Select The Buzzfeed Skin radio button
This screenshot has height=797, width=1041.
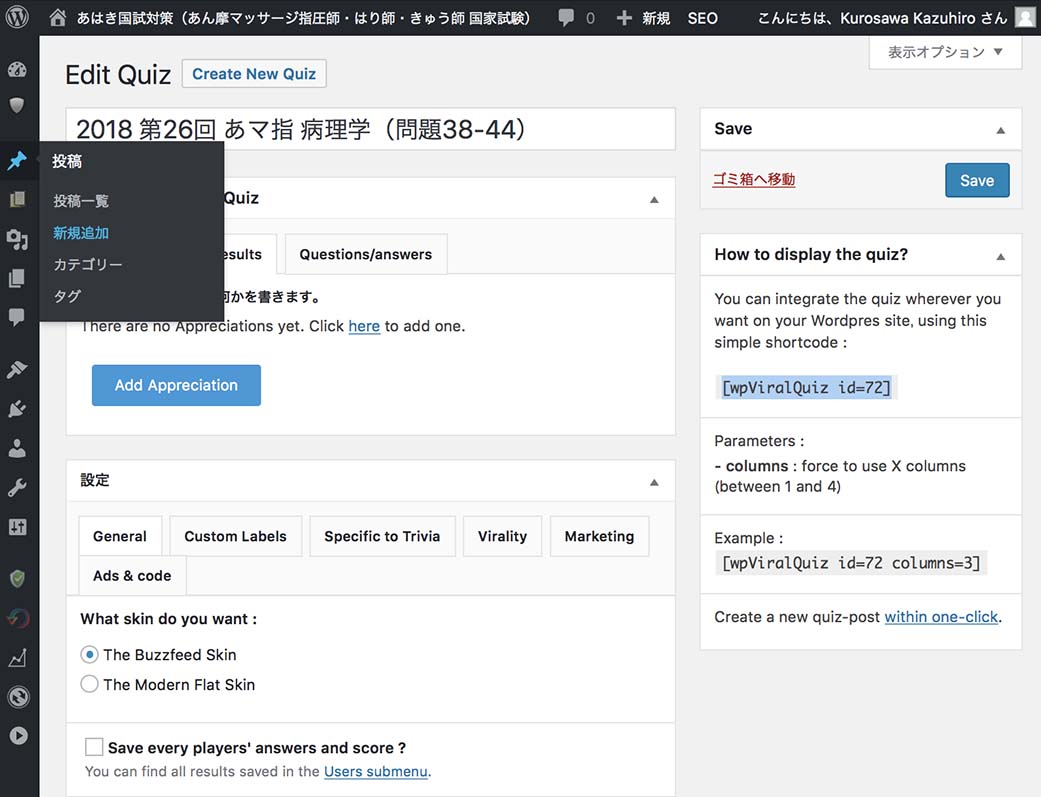point(90,655)
